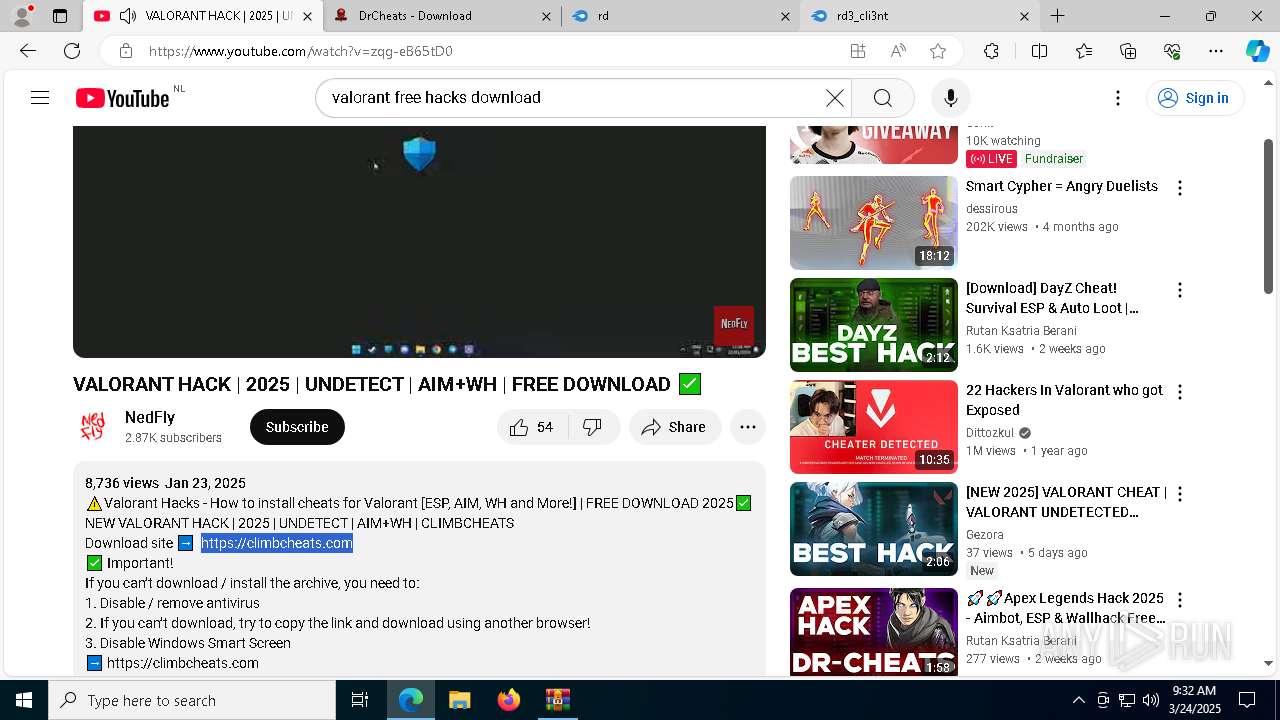
Task: Open the Copilot sidebar
Action: 1257,51
